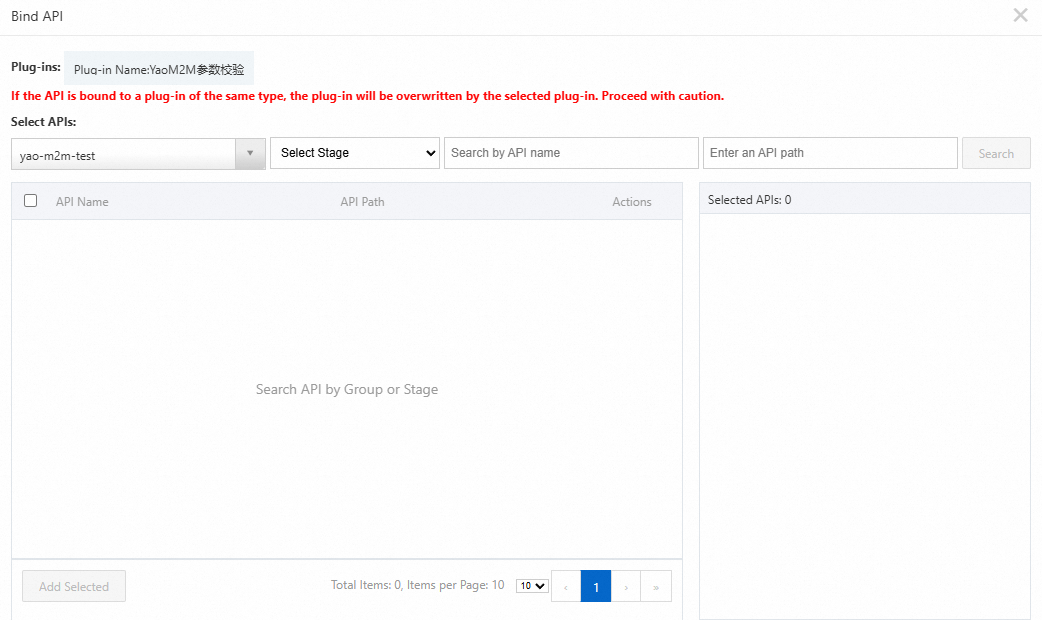
Task: Open the yao-m2m-test group dropdown
Action: coord(138,154)
